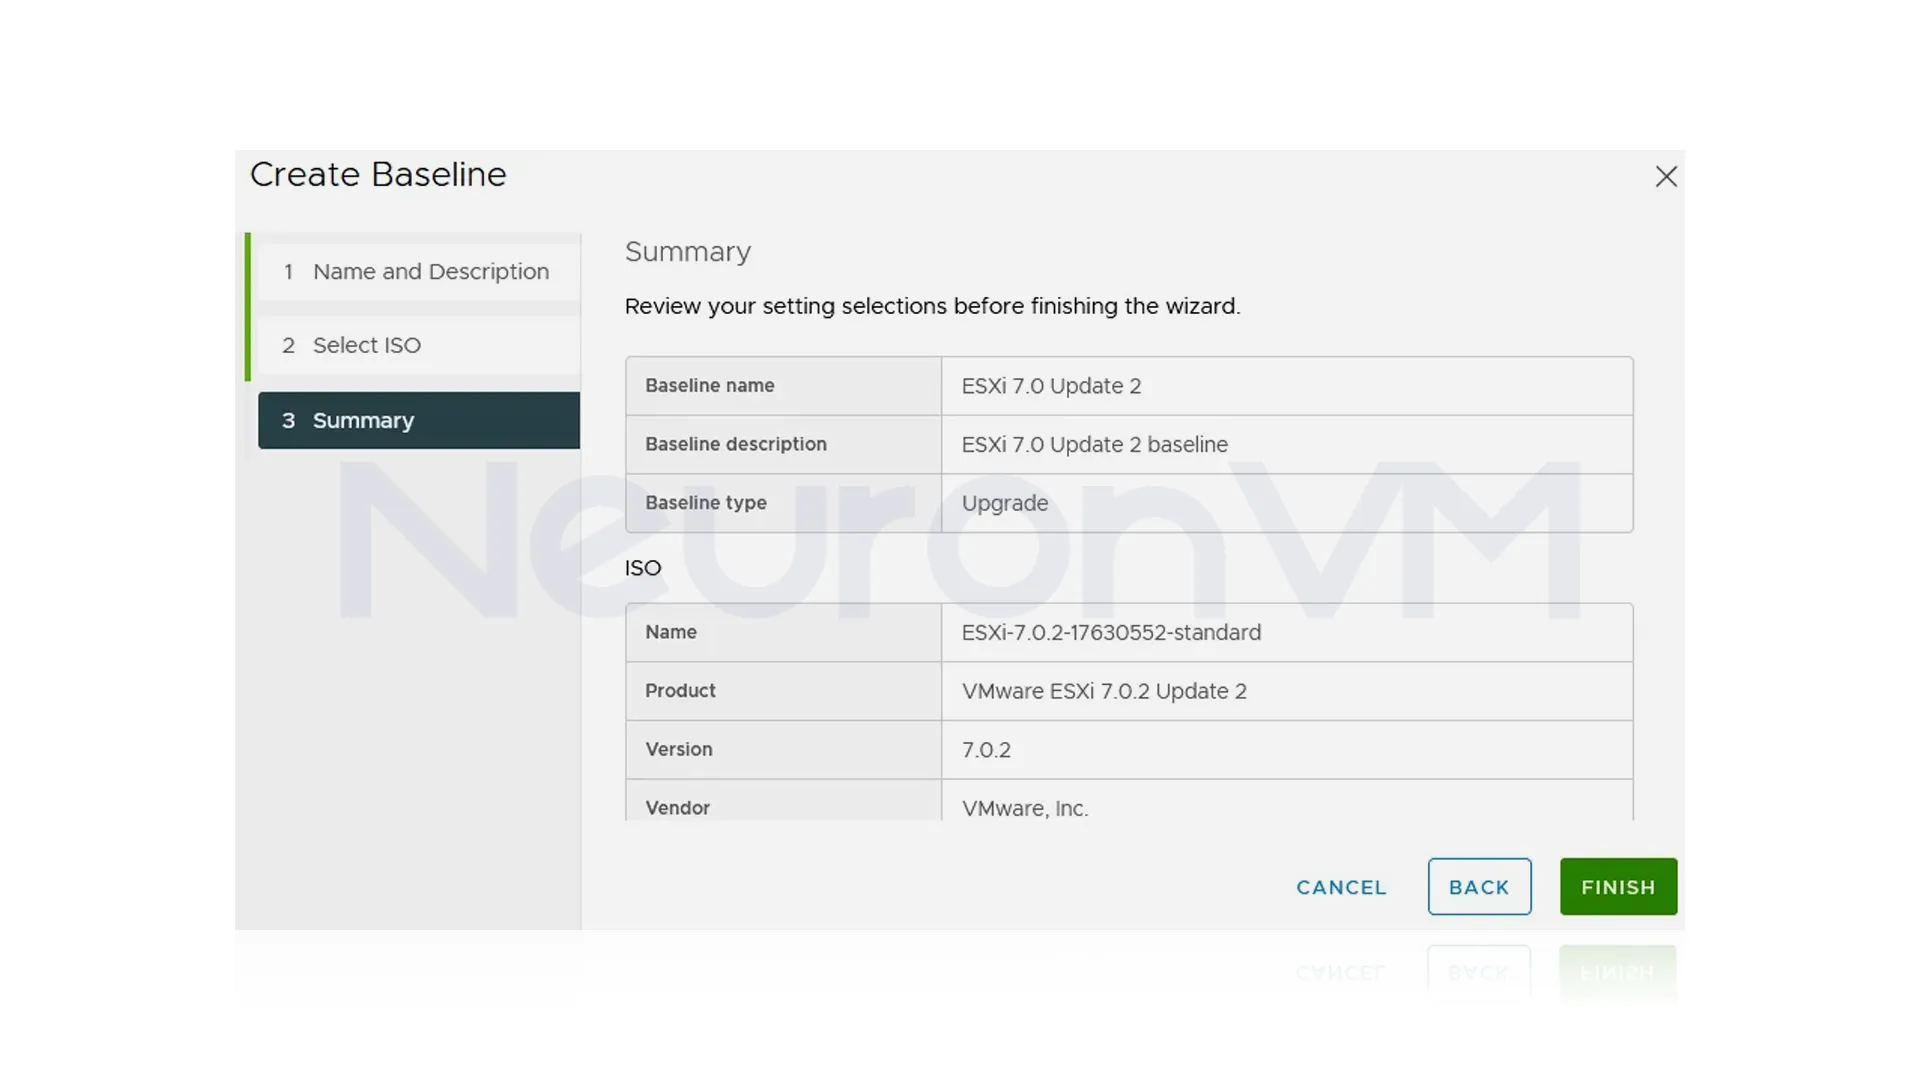Cancel the baseline wizard
Image resolution: width=1920 pixels, height=1080 pixels.
coord(1341,887)
